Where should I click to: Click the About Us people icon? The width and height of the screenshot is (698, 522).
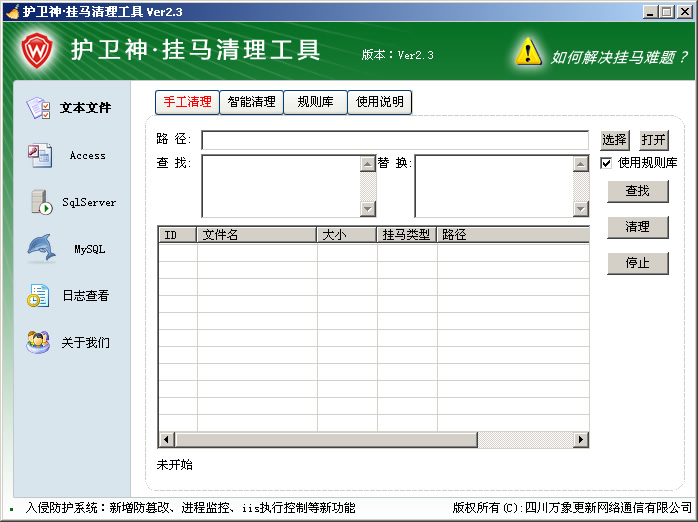38,342
